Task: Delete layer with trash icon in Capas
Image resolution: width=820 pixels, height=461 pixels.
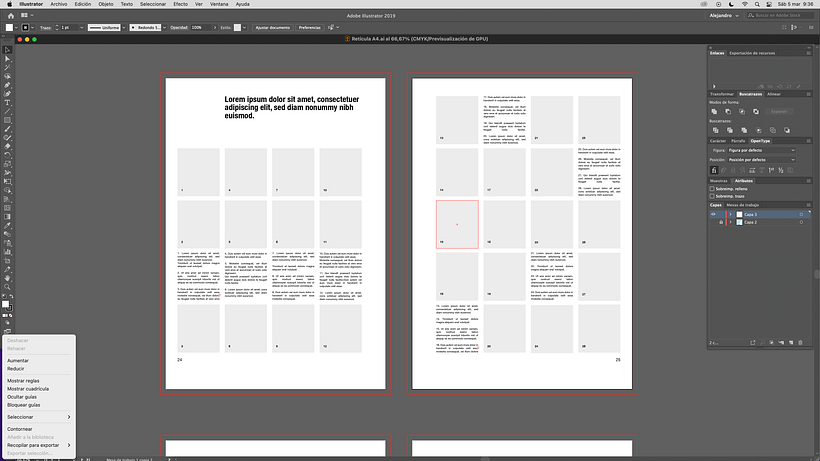Action: coord(800,343)
